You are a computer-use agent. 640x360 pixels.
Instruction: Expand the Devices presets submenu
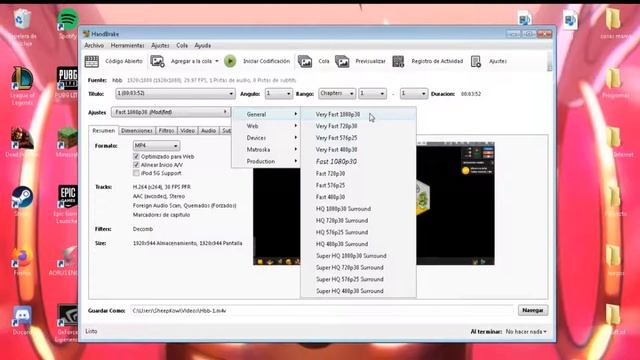[266, 138]
